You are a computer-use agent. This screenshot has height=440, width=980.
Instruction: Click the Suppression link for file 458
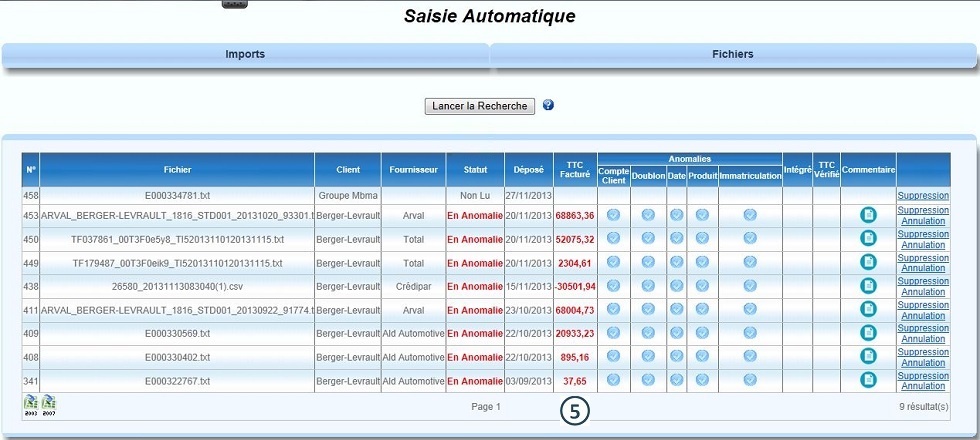922,196
